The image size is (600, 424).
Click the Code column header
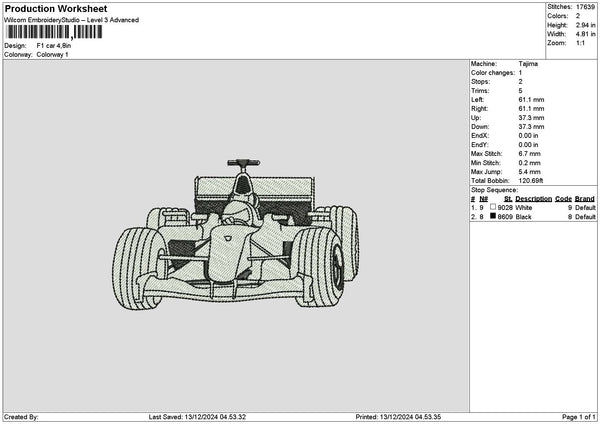tap(563, 198)
